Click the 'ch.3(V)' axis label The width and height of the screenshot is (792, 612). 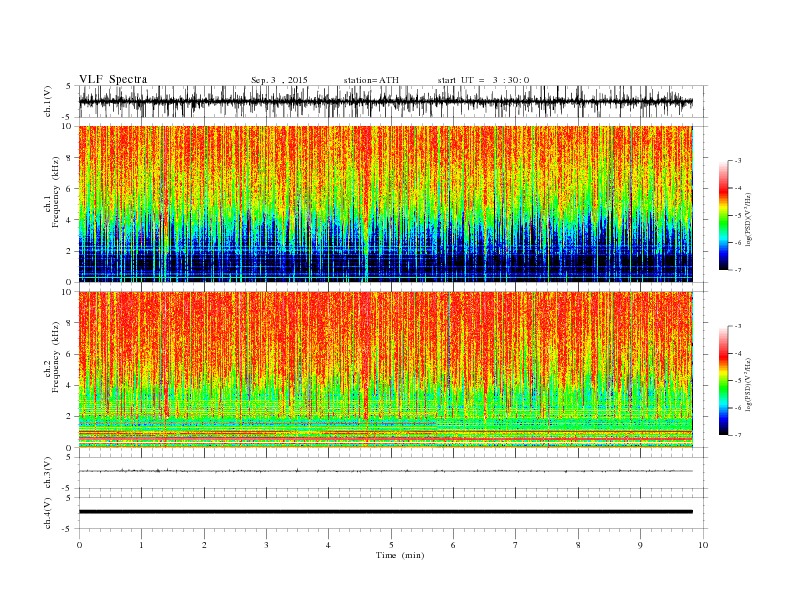click(48, 473)
